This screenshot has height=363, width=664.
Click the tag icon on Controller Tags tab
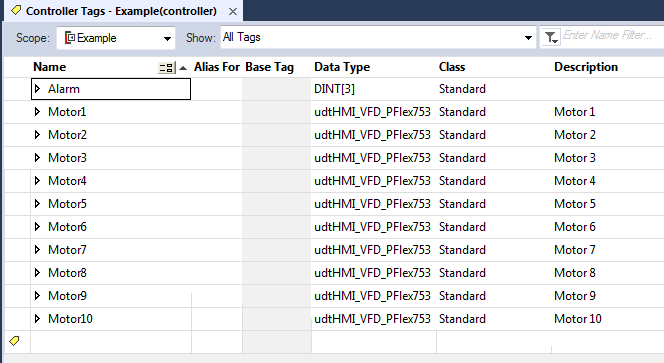(x=16, y=11)
